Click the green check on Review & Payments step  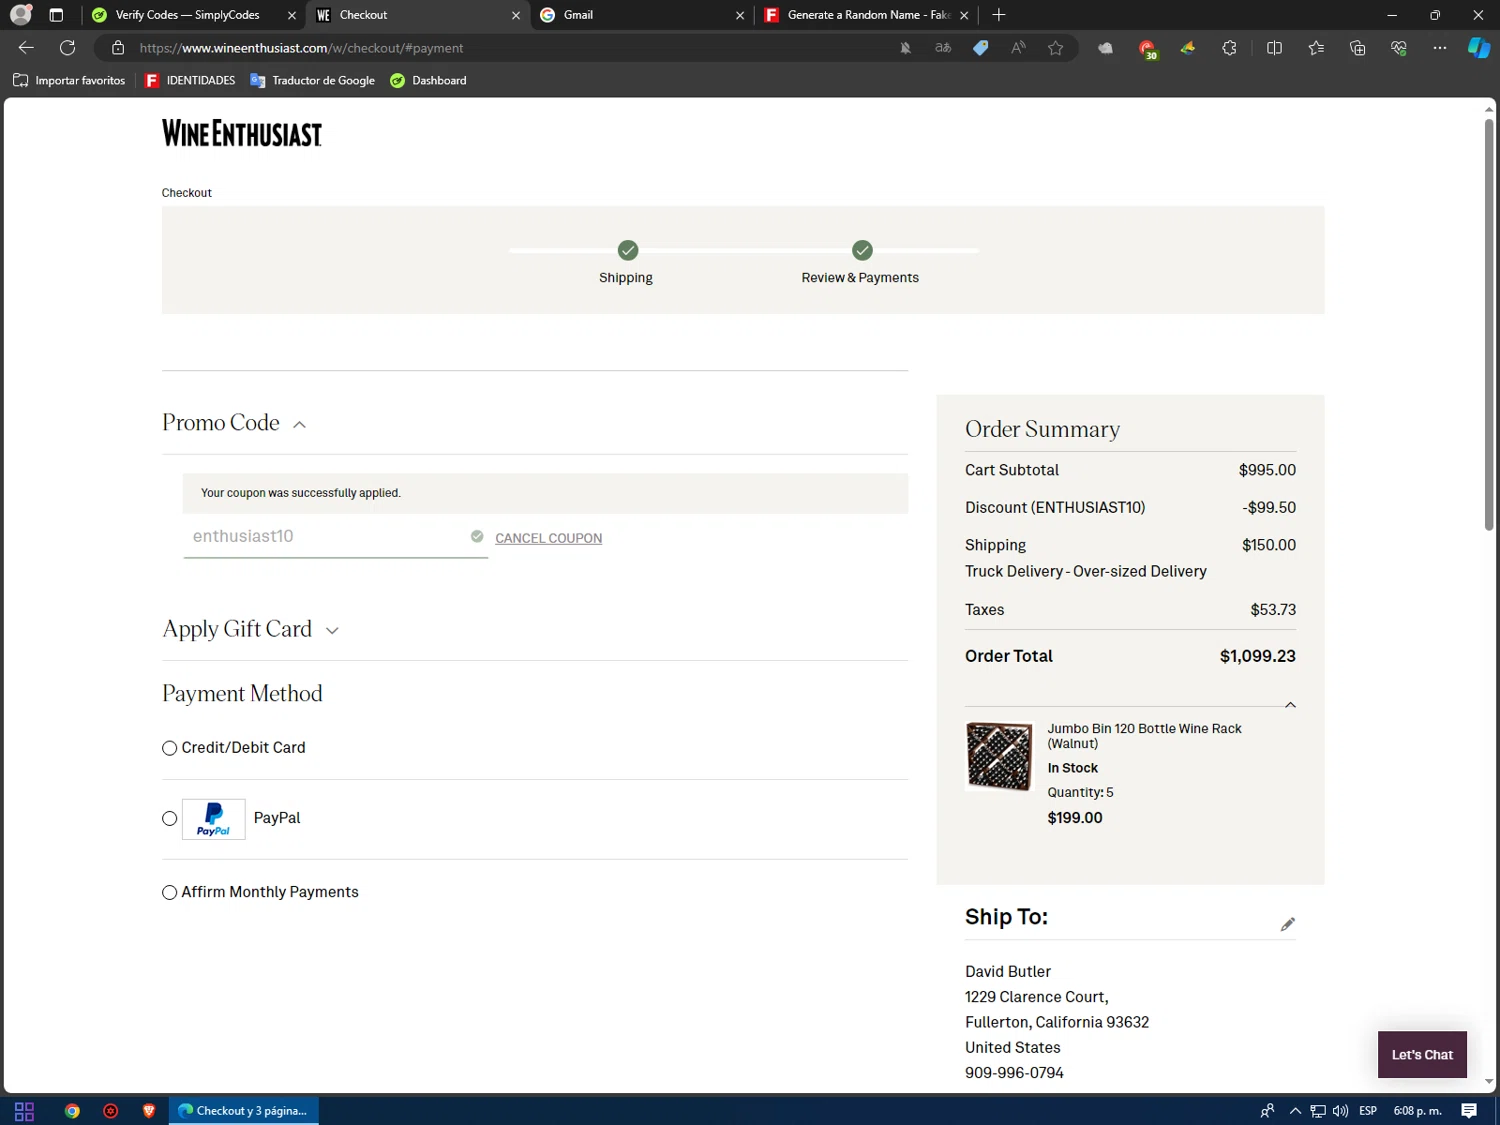point(862,250)
